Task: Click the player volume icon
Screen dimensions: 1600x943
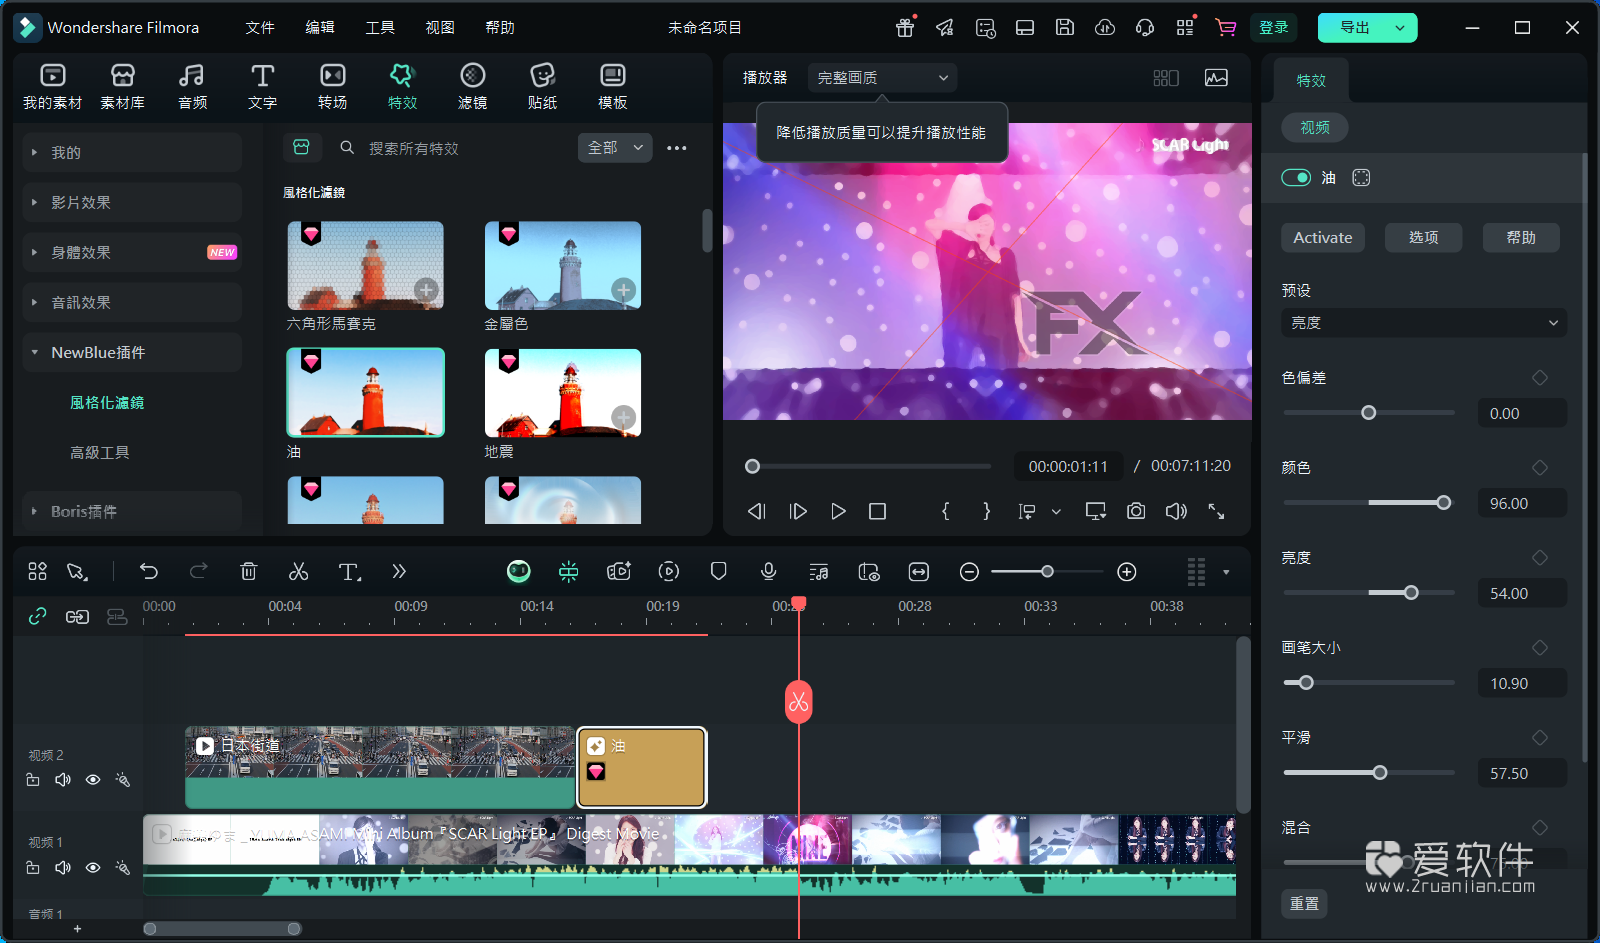Action: (x=1176, y=511)
